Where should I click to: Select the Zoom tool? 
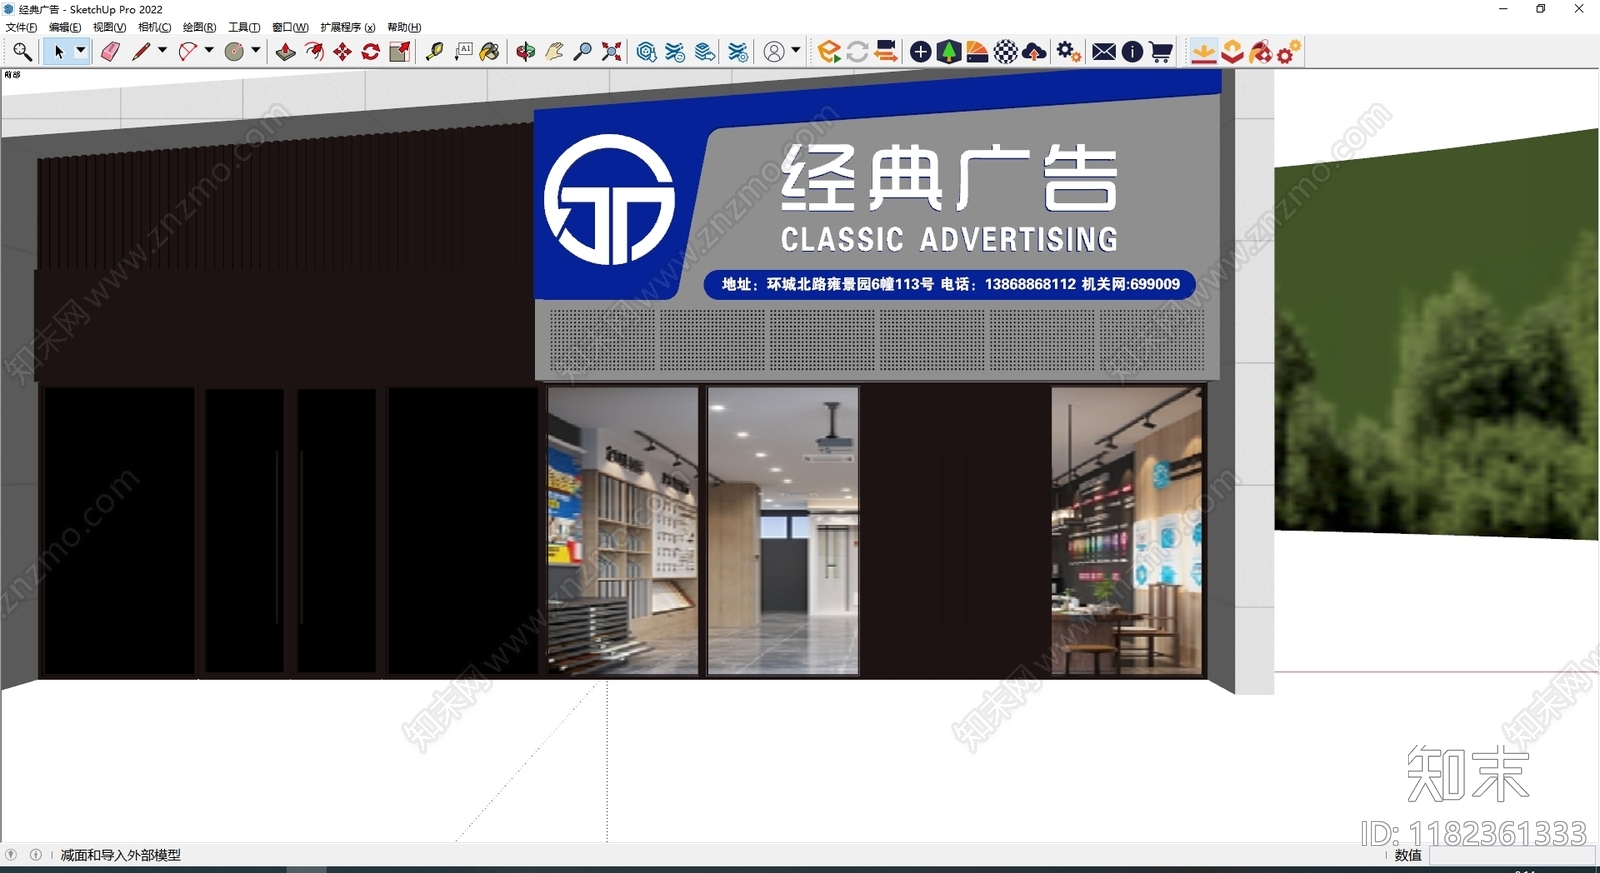[582, 51]
